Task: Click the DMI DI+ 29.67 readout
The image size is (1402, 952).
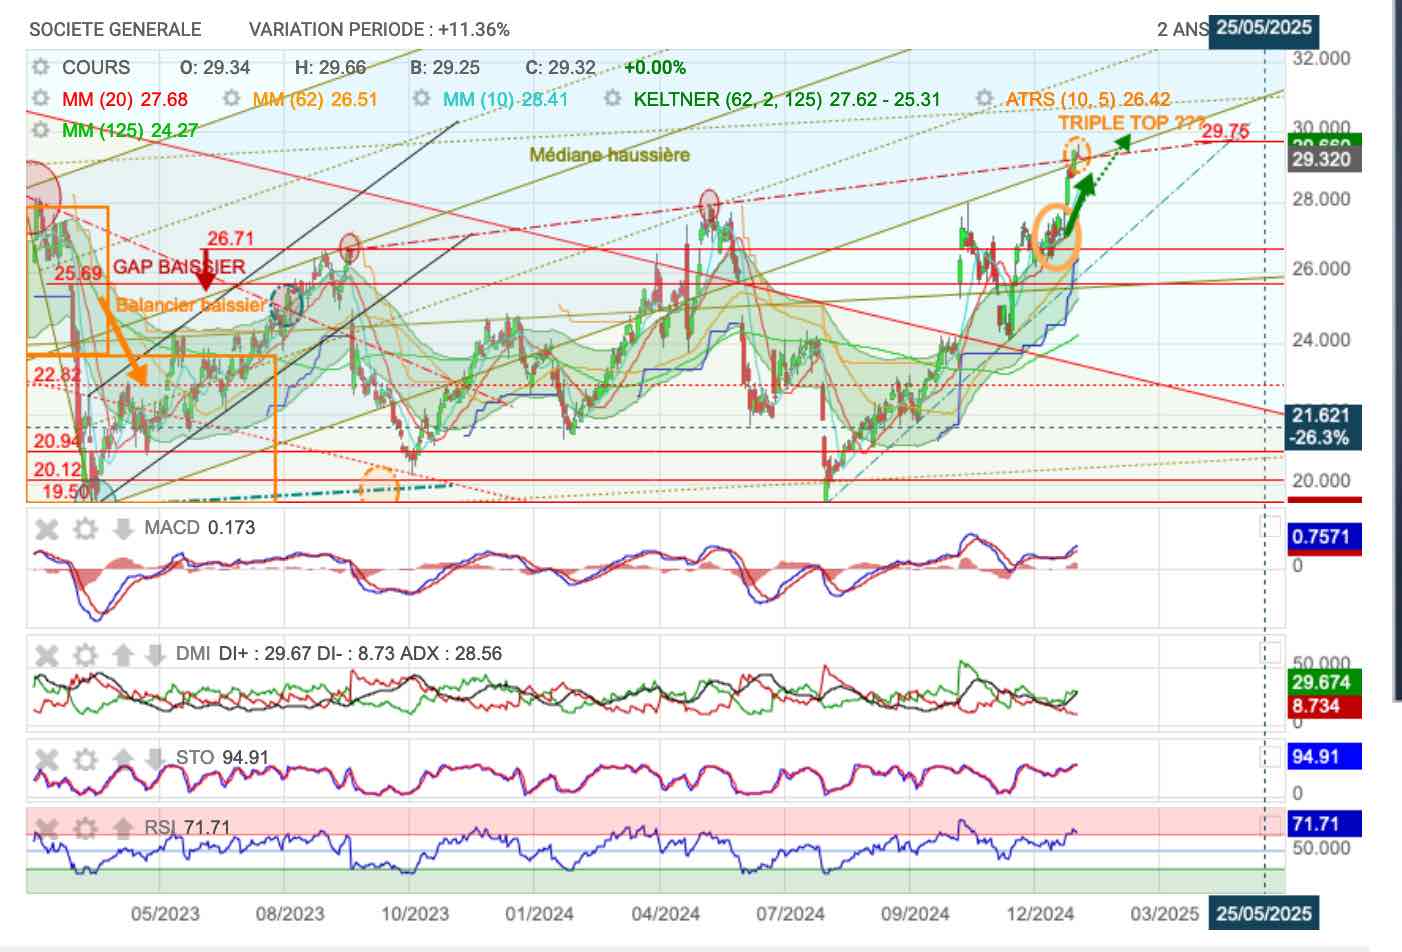Action: click(339, 654)
